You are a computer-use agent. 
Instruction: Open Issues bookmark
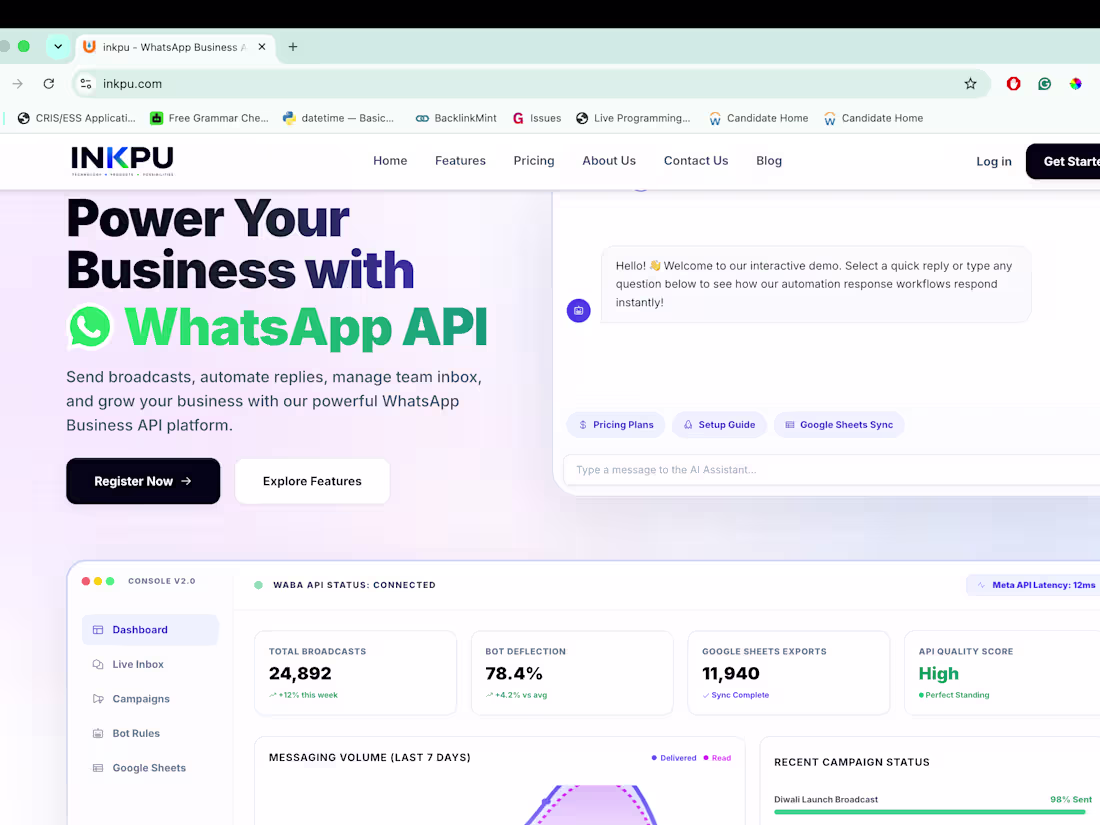[x=537, y=118]
